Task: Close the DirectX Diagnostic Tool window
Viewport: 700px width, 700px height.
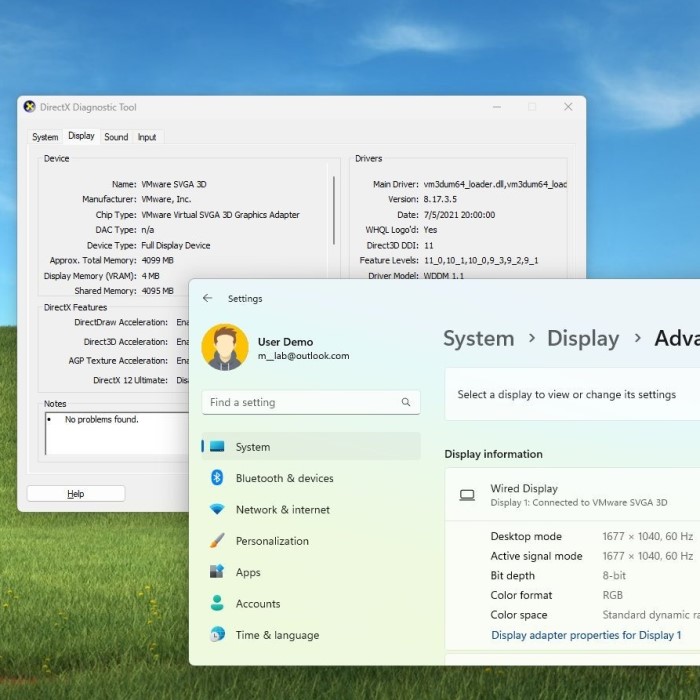Action: tap(568, 107)
